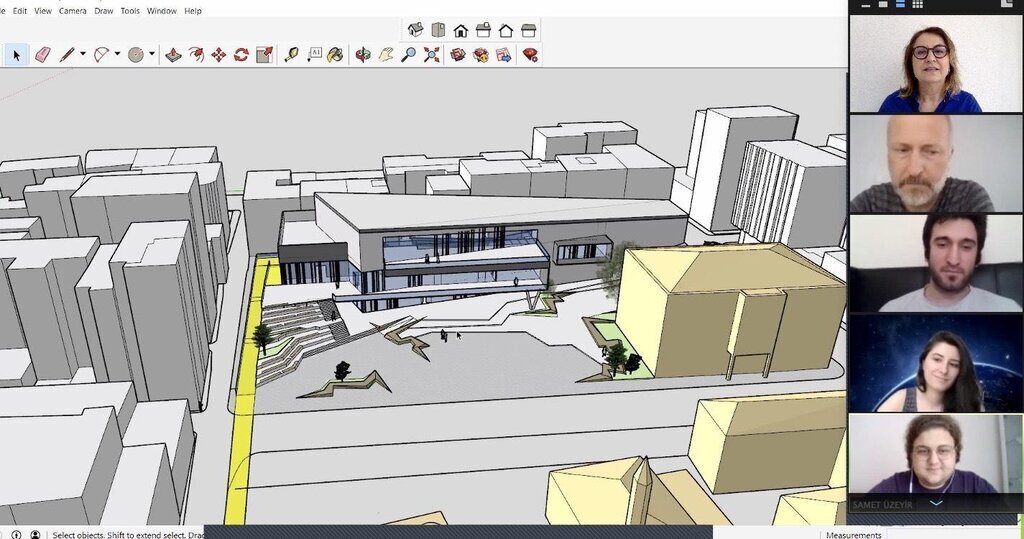The height and width of the screenshot is (539, 1024).
Task: Open the Camera menu
Action: tap(72, 11)
